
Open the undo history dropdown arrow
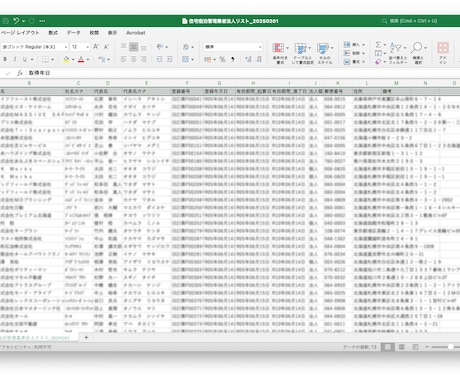(x=23, y=21)
